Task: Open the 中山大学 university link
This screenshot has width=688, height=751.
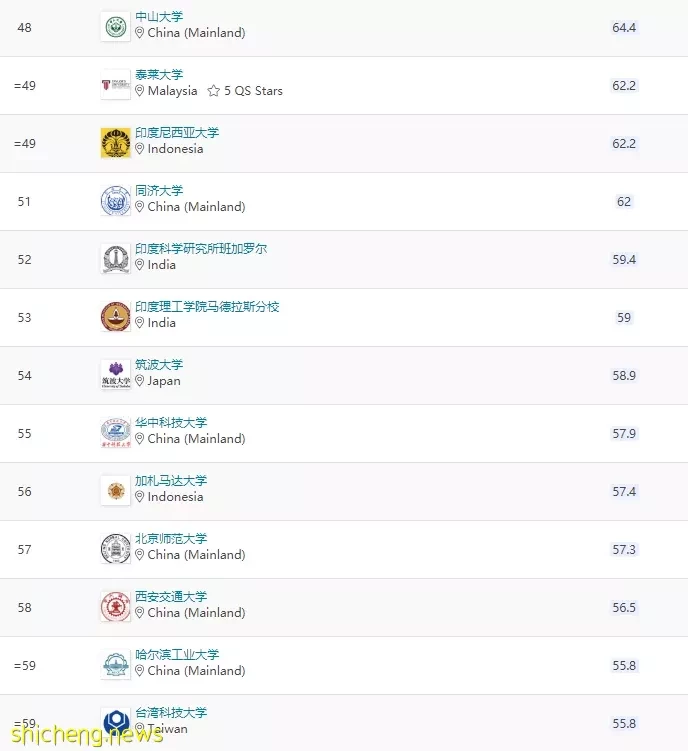Action: coord(159,17)
